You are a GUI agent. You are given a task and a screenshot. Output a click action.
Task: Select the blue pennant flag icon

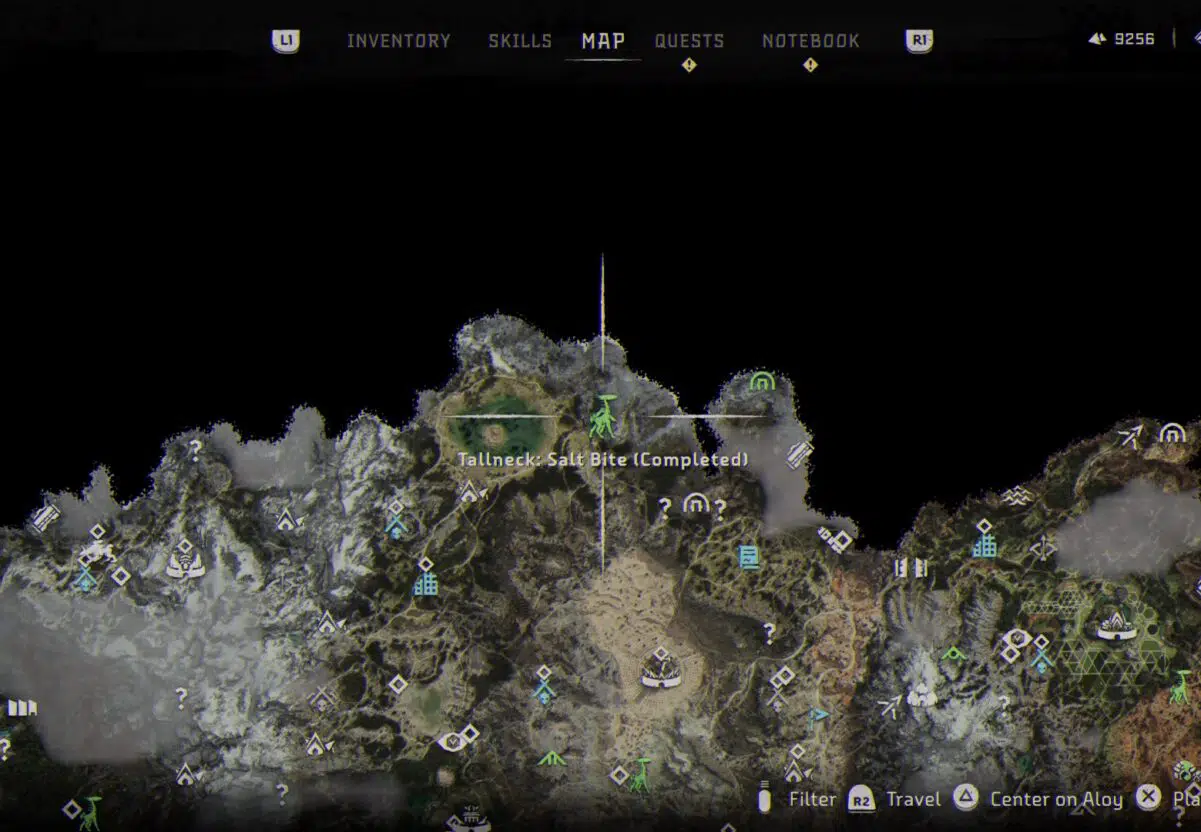tap(819, 714)
